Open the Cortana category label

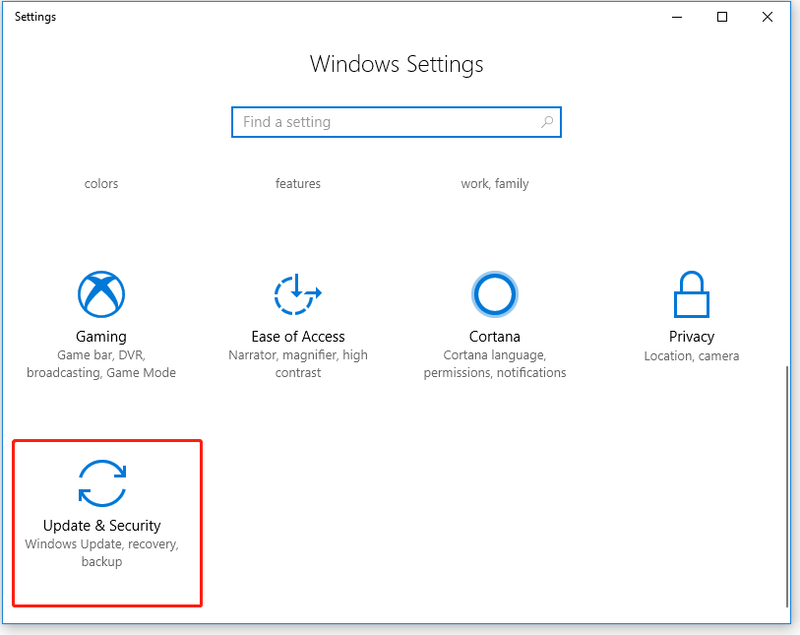tap(494, 337)
